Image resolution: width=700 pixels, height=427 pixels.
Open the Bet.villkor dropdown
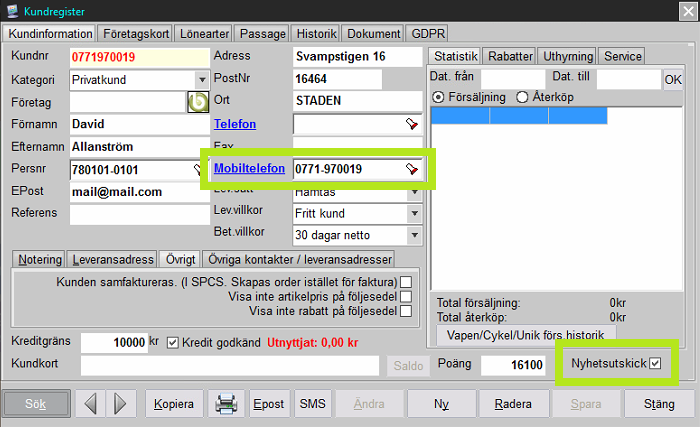click(x=414, y=235)
